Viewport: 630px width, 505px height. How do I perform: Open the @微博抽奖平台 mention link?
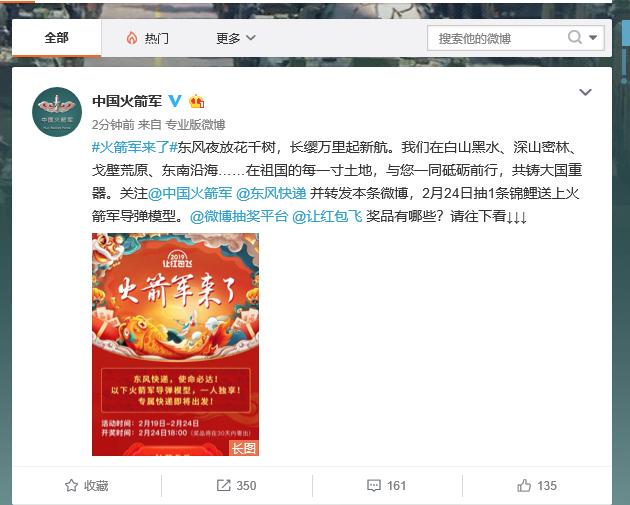(239, 217)
